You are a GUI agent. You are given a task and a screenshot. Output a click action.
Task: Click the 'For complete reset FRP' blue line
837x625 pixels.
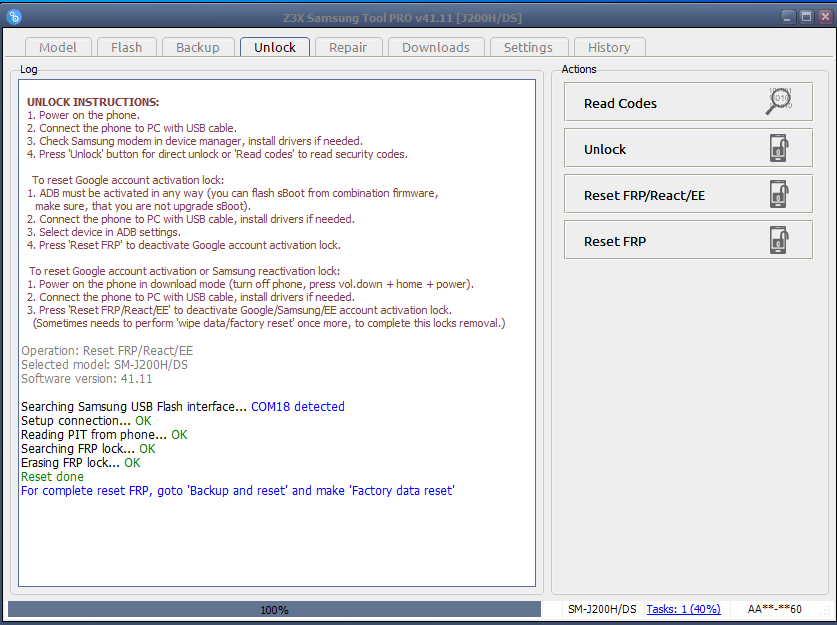click(x=238, y=490)
